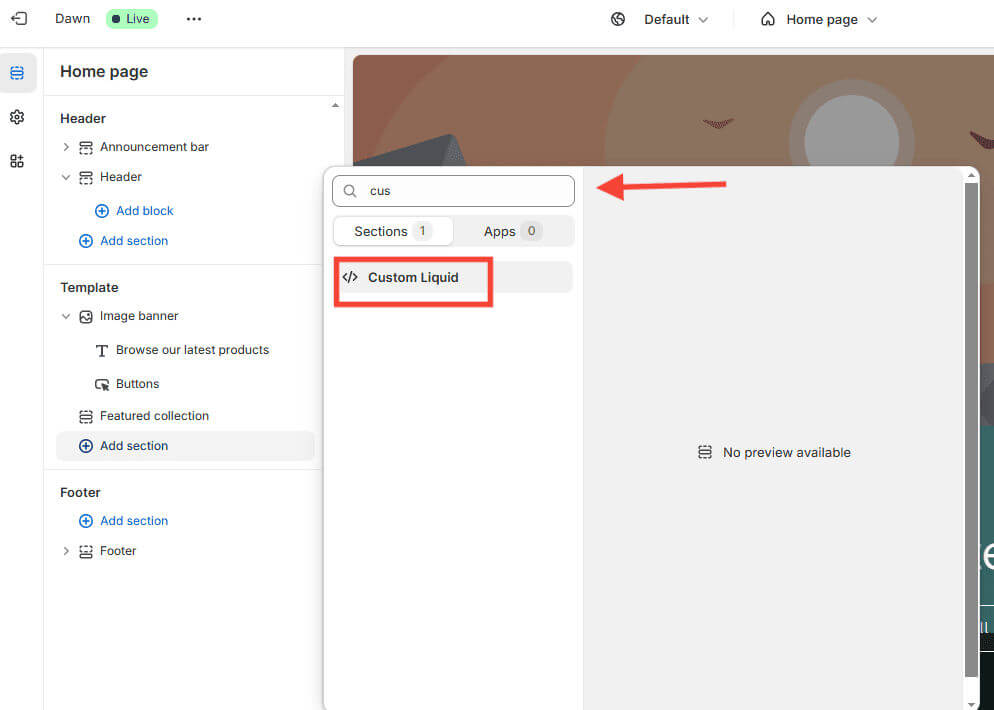Image resolution: width=994 pixels, height=710 pixels.
Task: Expand the Footer section
Action: point(66,551)
